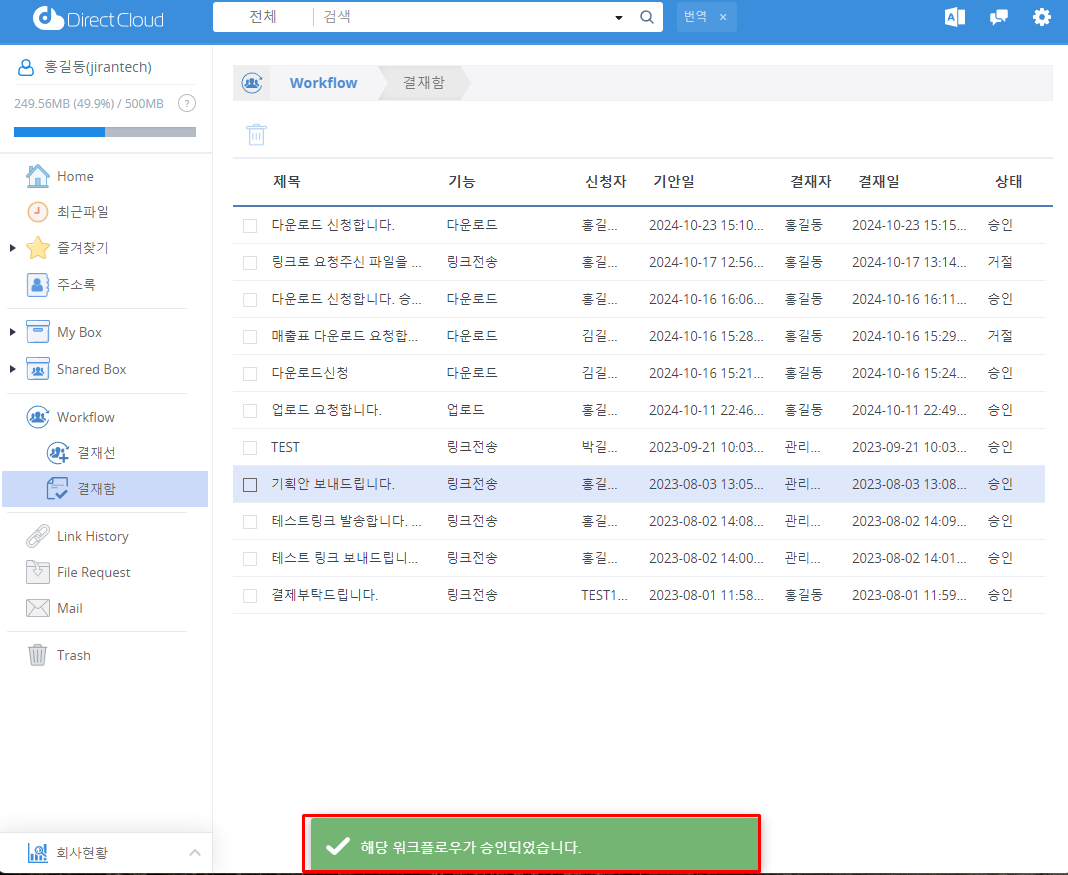Tick the checkbox beside 기획안 보내드립니다.
Image resolution: width=1068 pixels, height=875 pixels.
250,485
